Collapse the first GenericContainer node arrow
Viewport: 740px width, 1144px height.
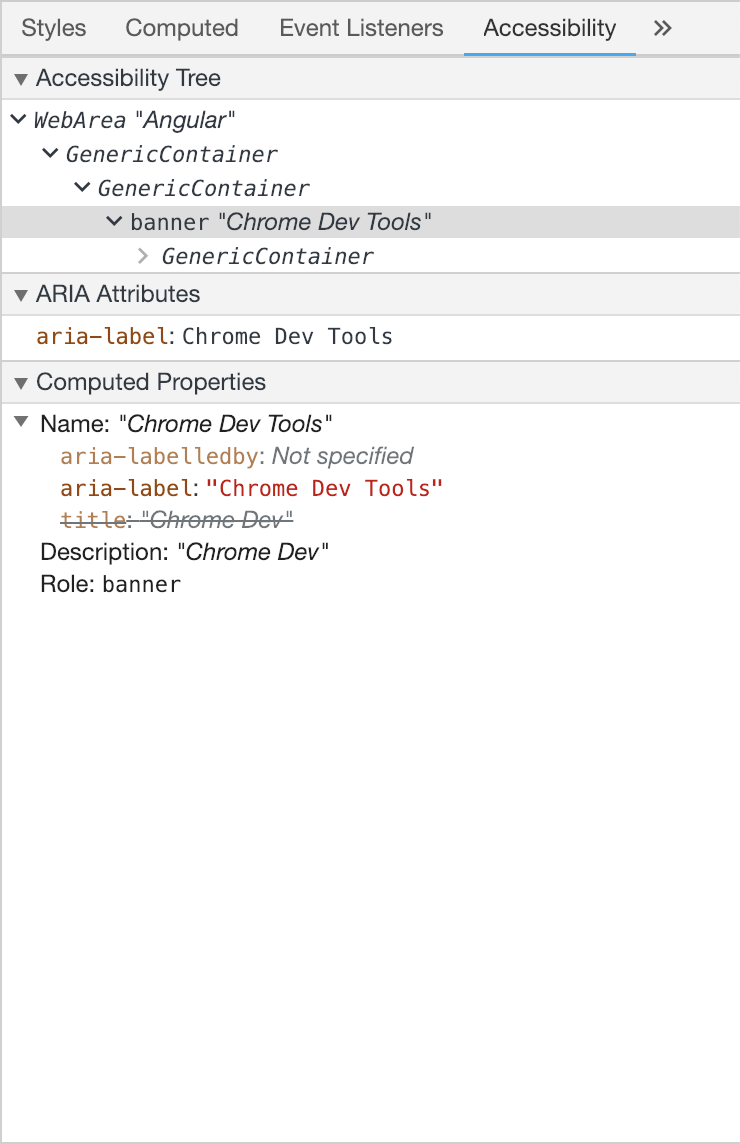[x=50, y=153]
